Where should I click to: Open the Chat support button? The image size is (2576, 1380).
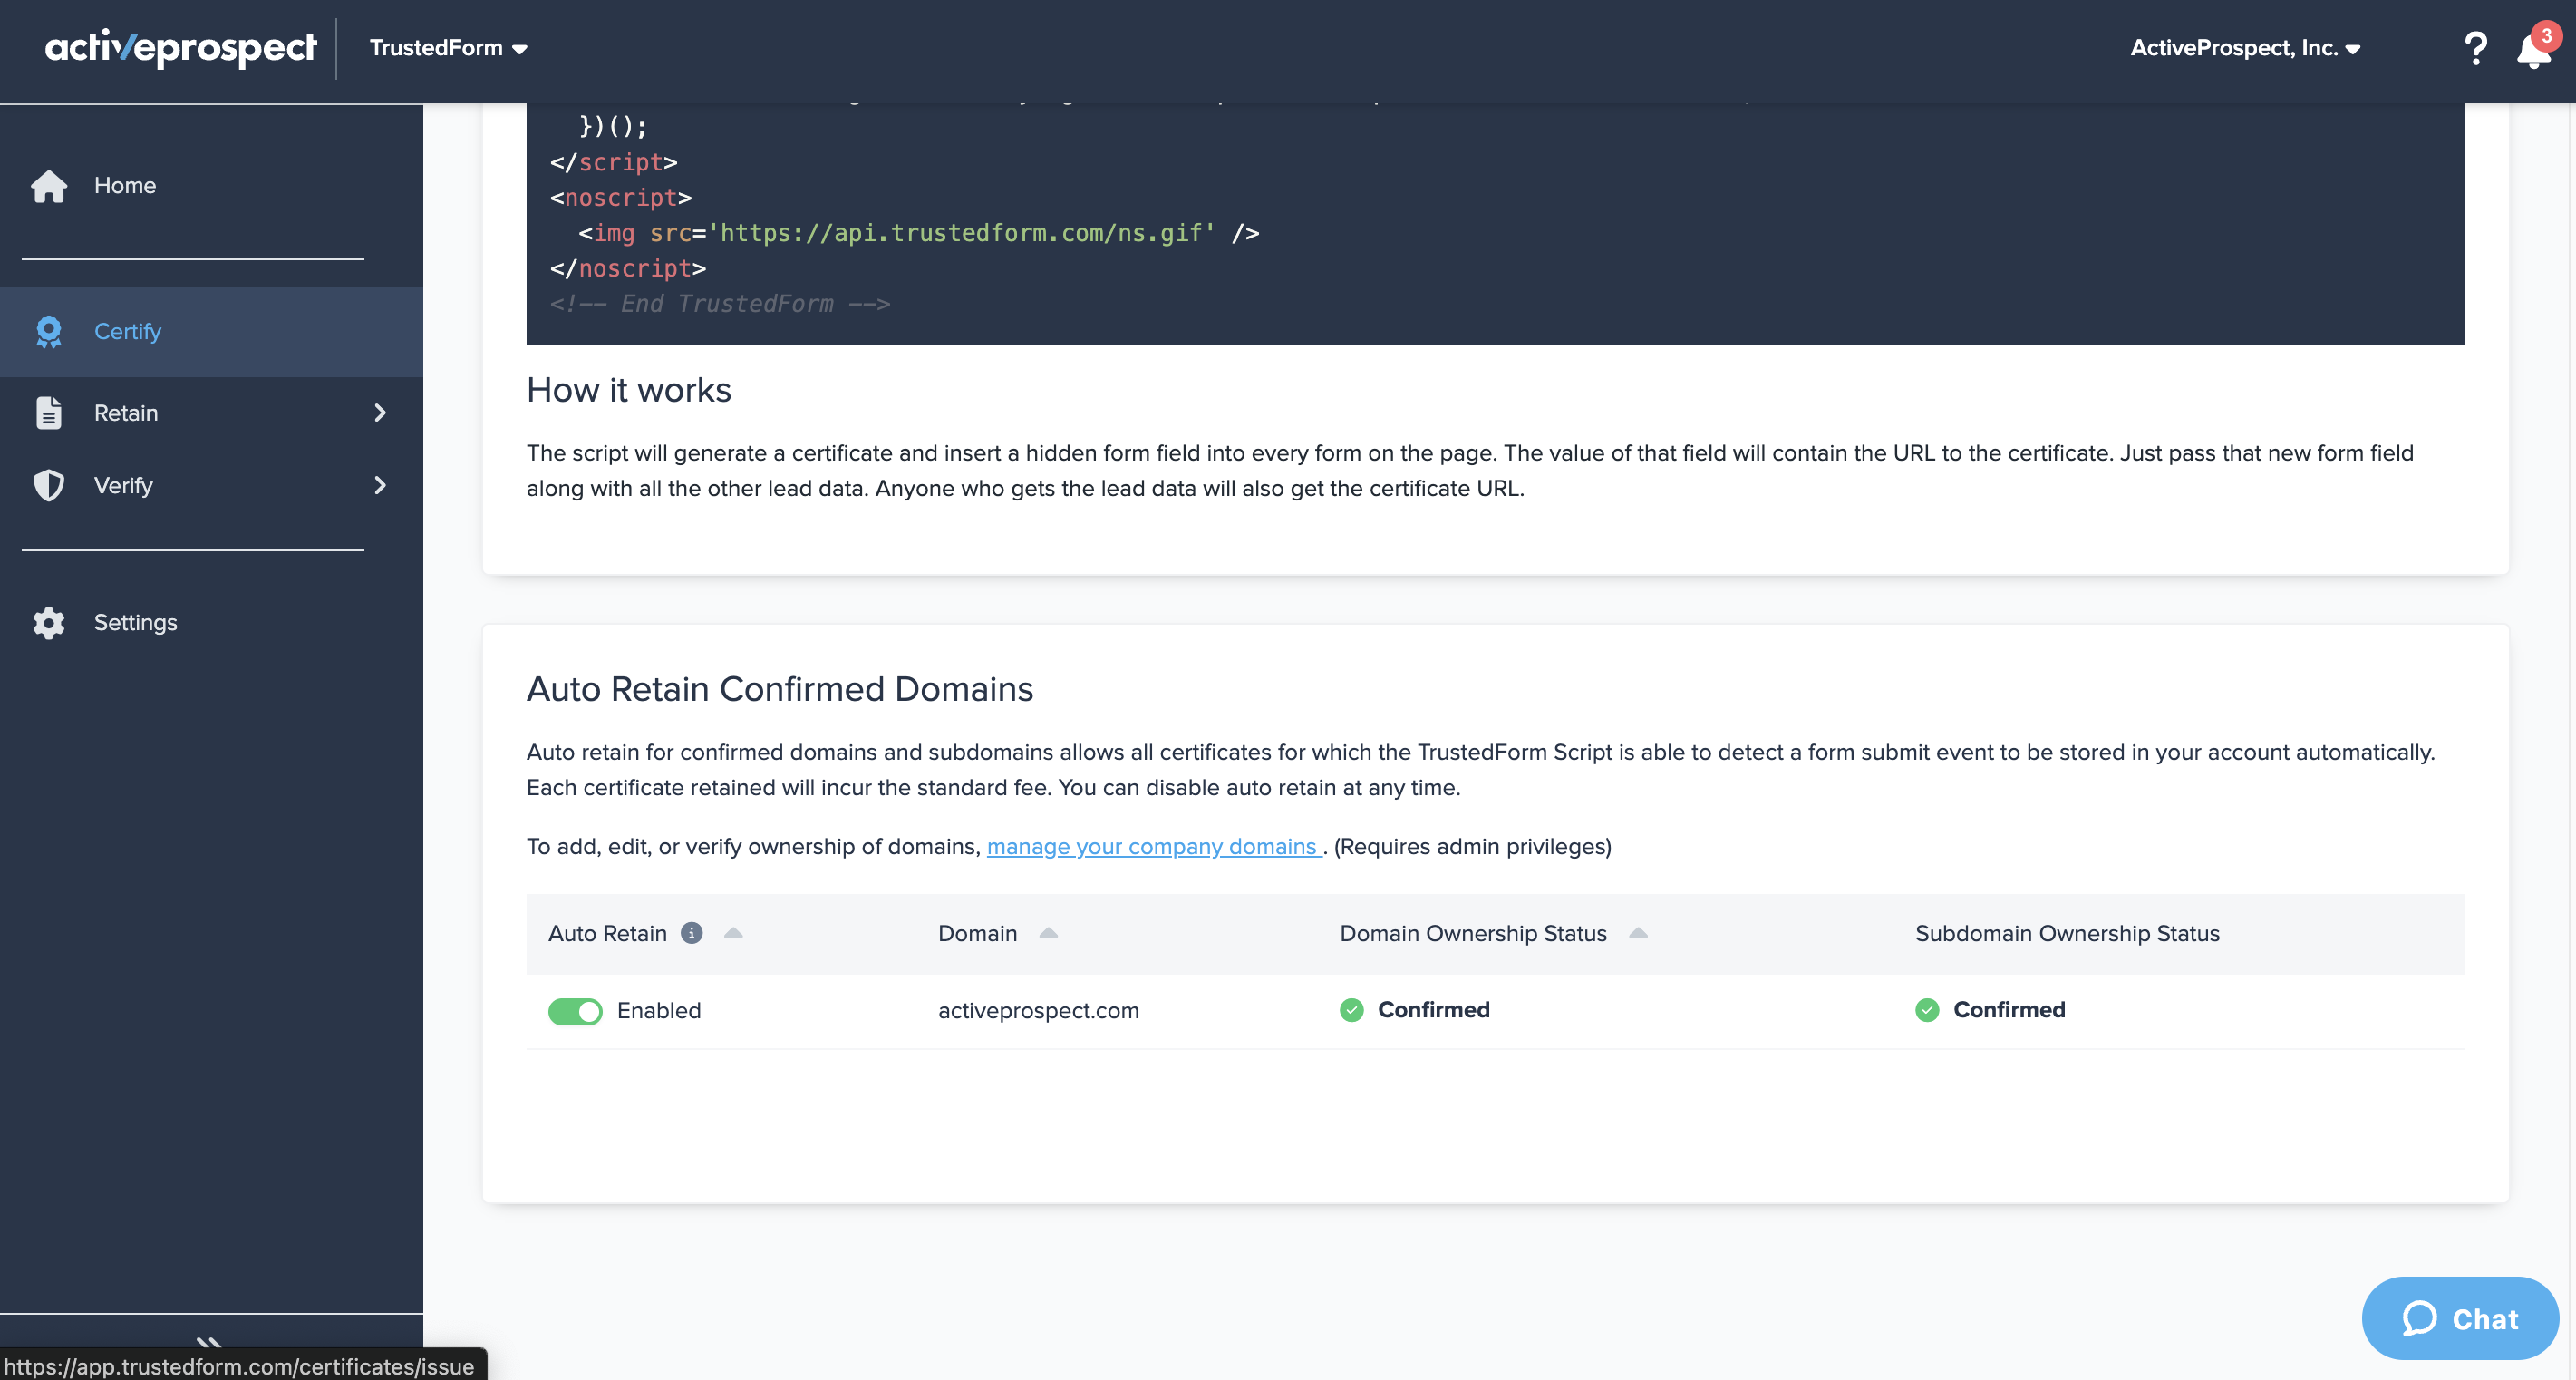(x=2460, y=1318)
